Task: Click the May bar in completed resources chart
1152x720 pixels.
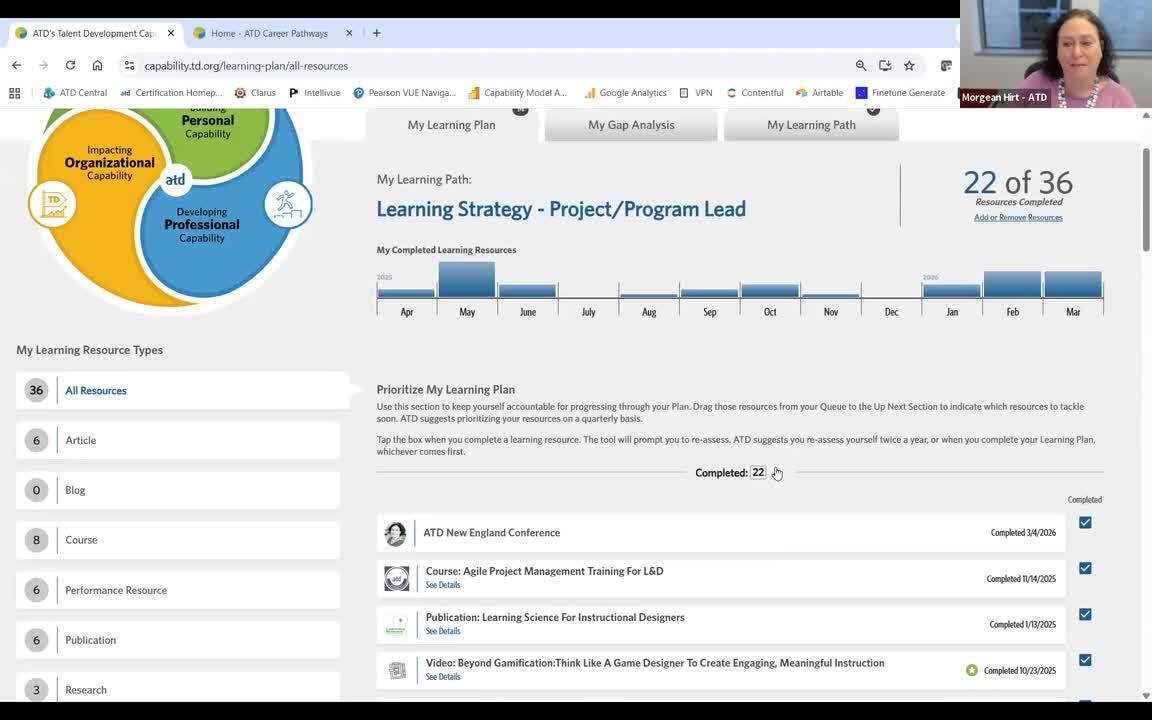Action: 467,280
